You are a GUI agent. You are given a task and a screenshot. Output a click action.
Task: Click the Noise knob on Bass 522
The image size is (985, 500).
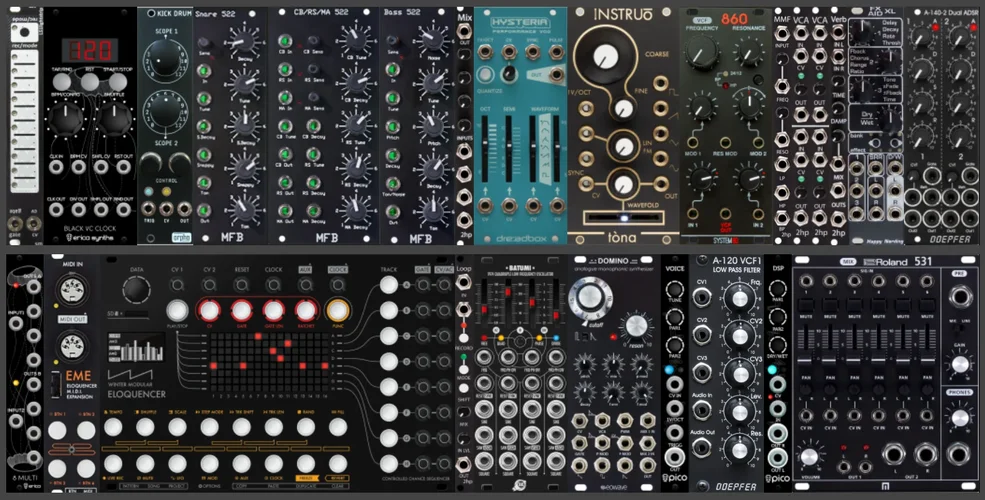click(x=432, y=41)
